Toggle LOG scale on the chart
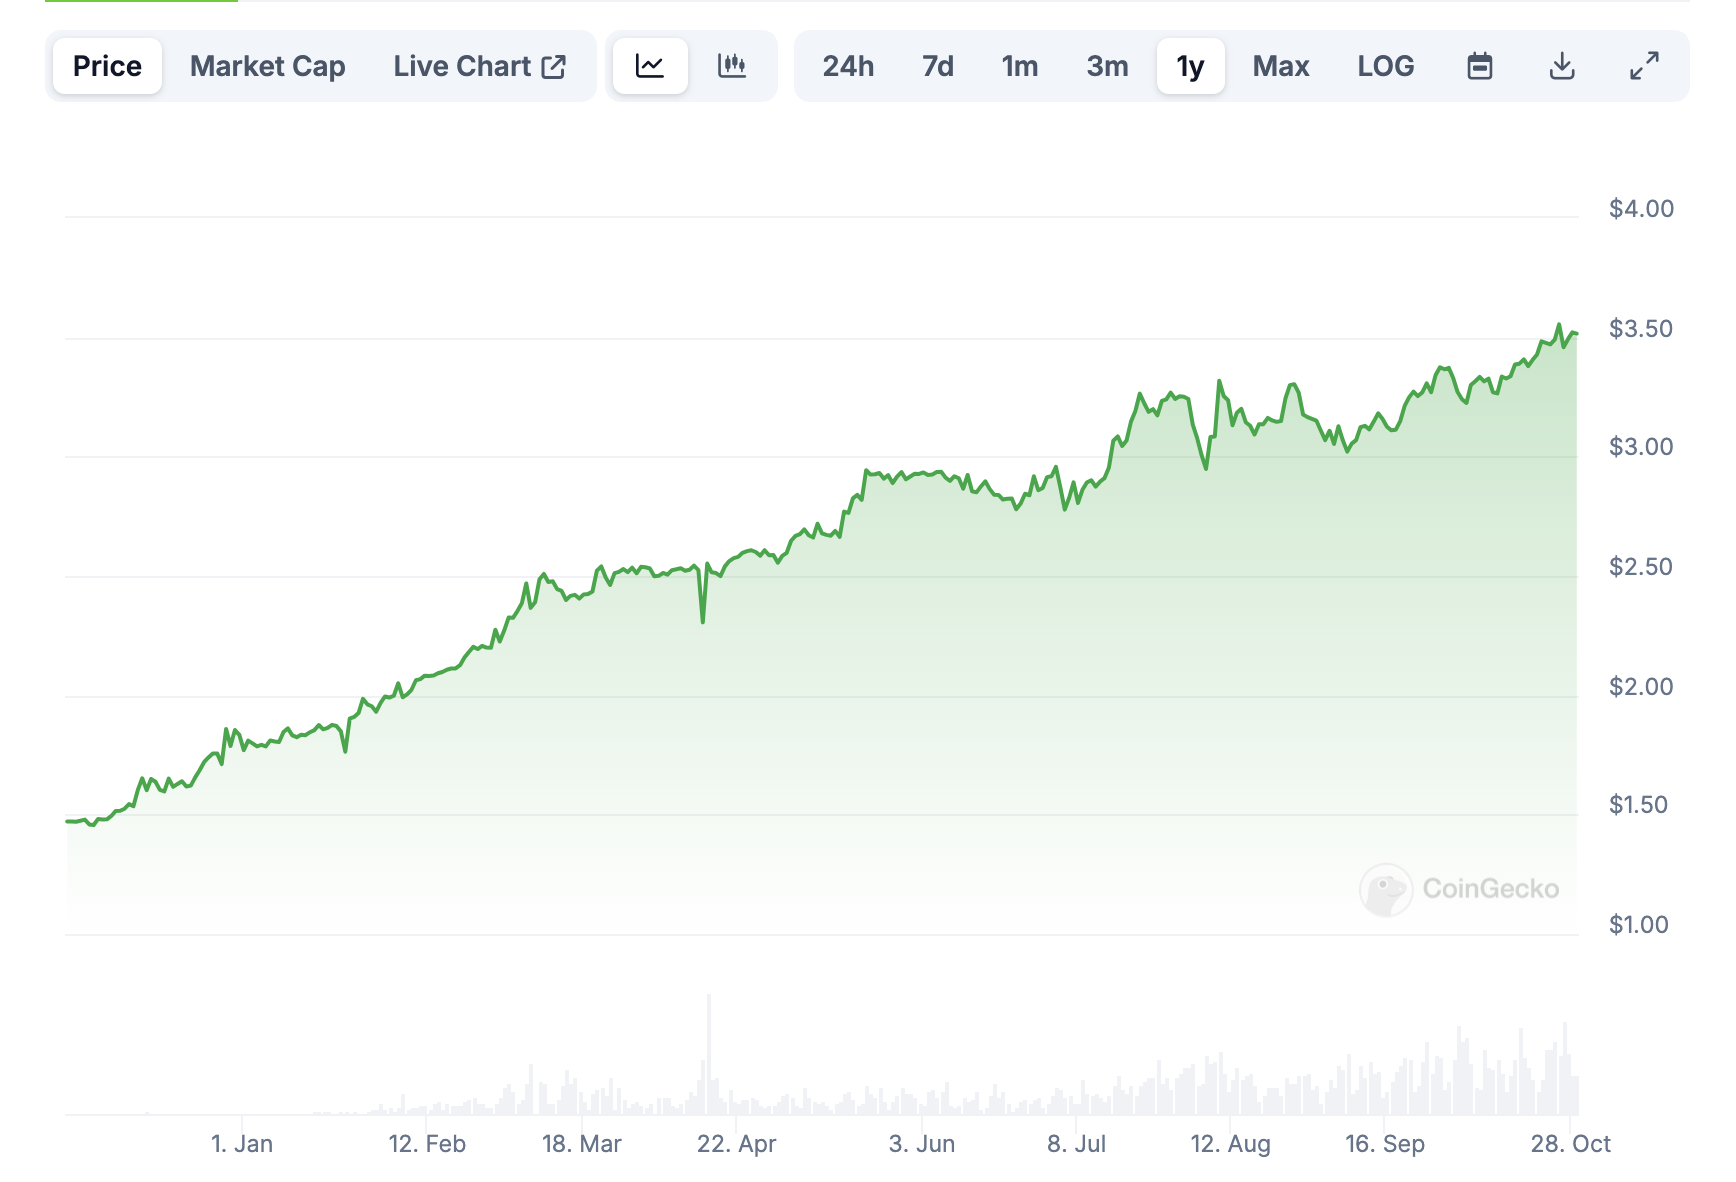 click(1385, 66)
